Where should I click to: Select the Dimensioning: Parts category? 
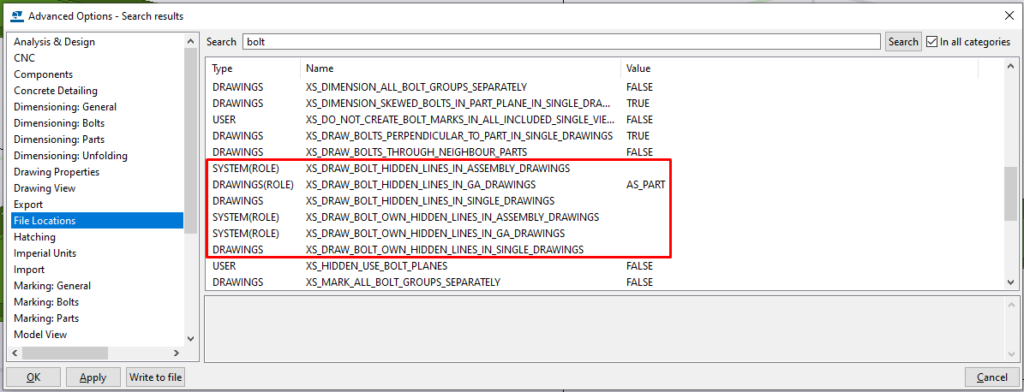click(x=59, y=139)
